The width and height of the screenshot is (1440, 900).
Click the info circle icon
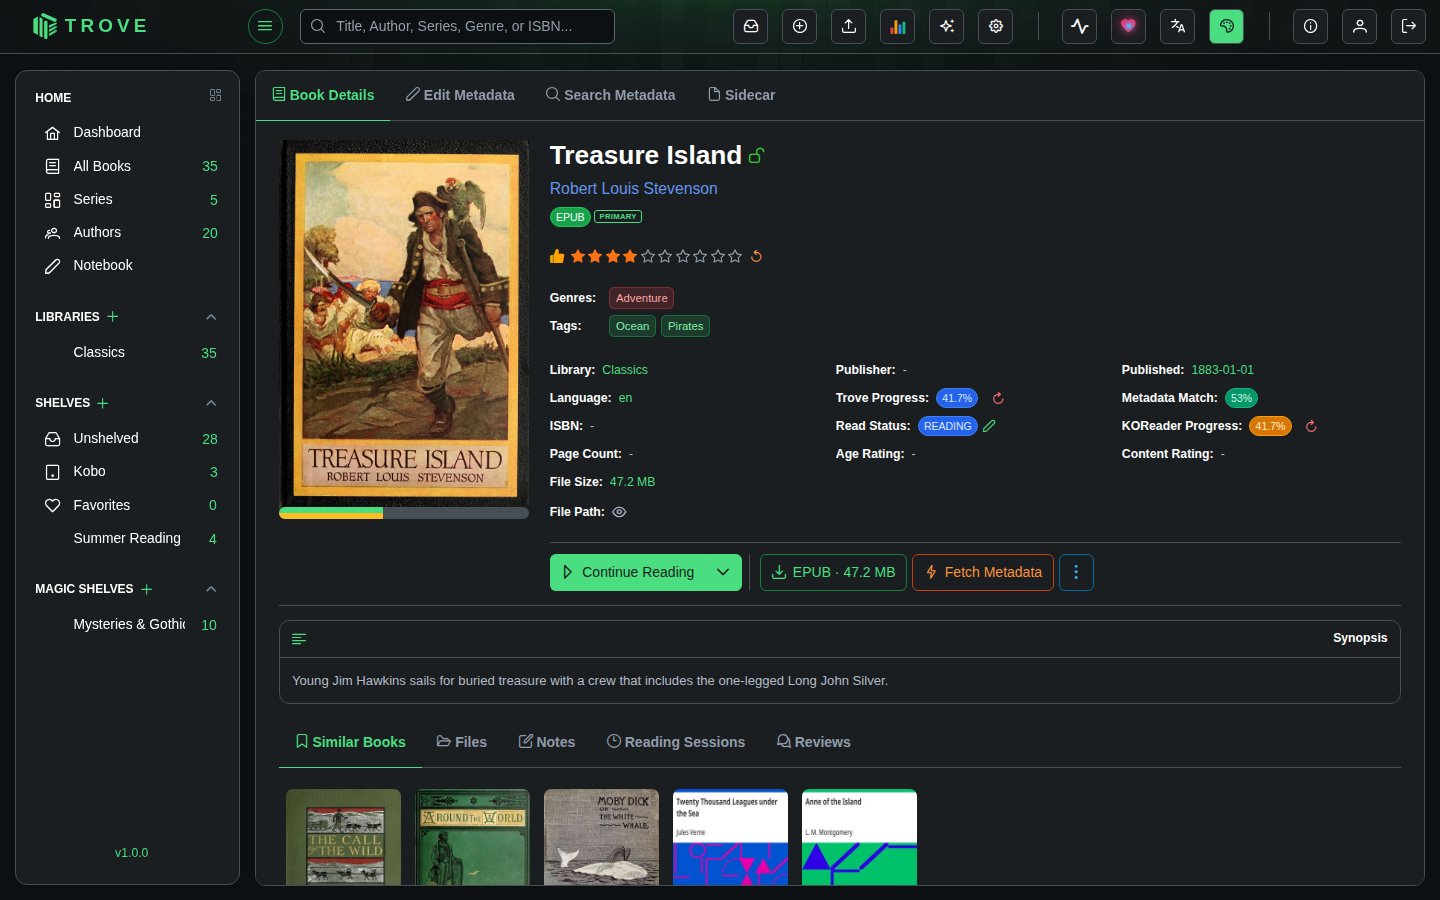coord(1311,26)
